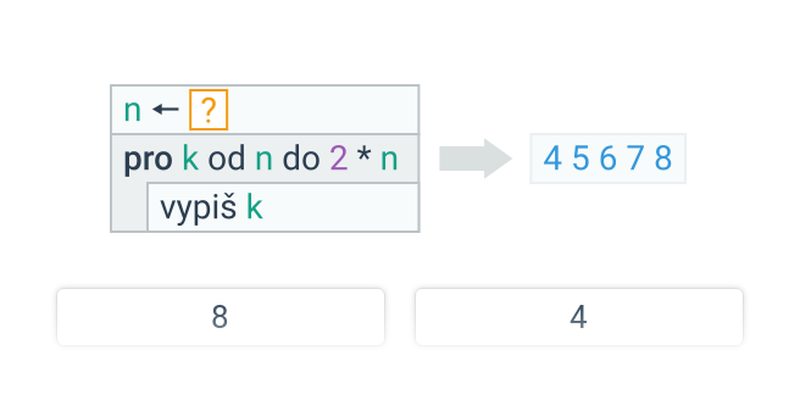Choose answer option 4
This screenshot has width=800, height=400.
(x=579, y=317)
